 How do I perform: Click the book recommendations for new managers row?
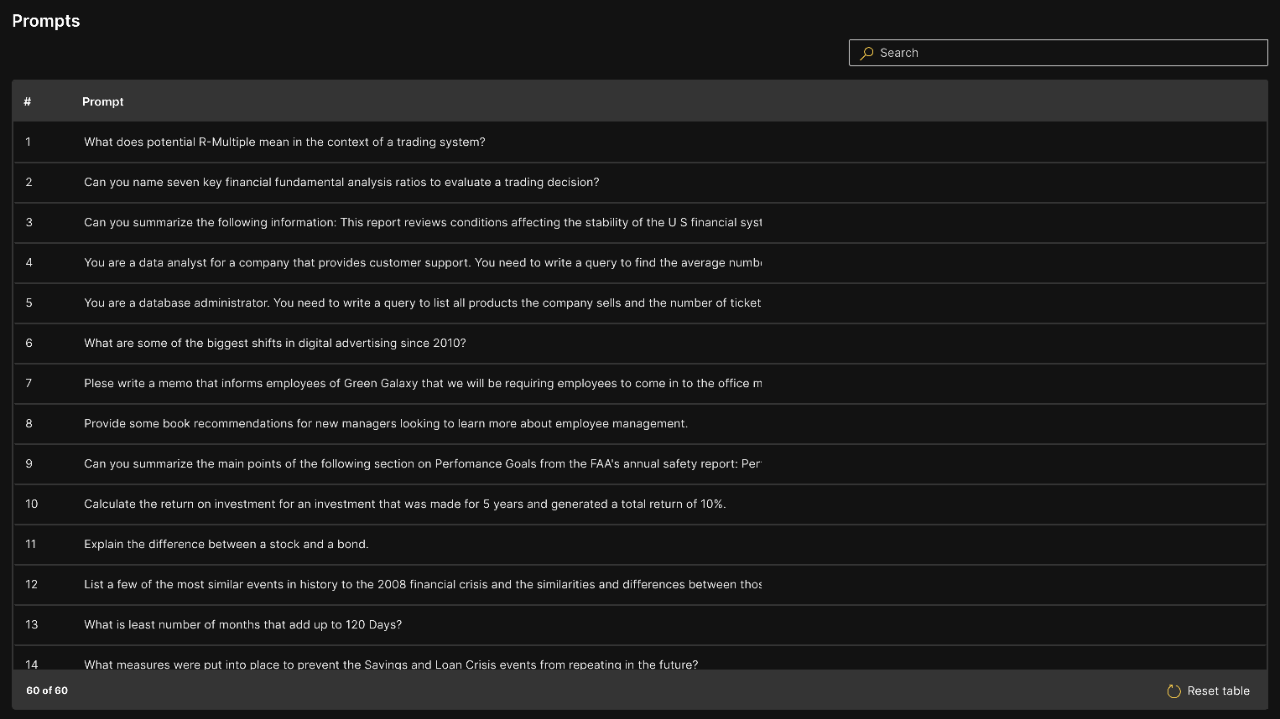click(x=385, y=424)
